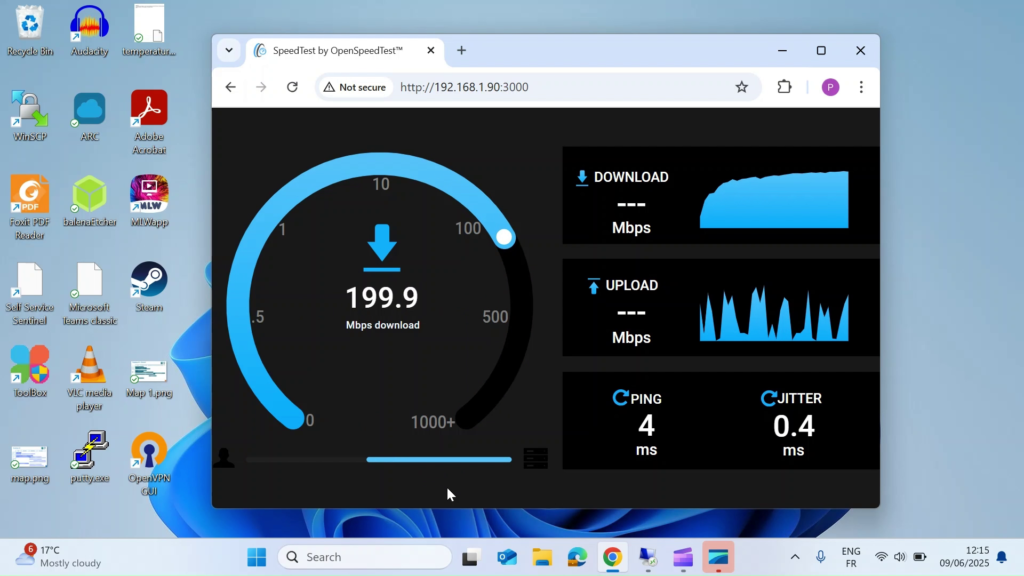Open File Explorer from taskbar
The height and width of the screenshot is (576, 1024).
(542, 557)
